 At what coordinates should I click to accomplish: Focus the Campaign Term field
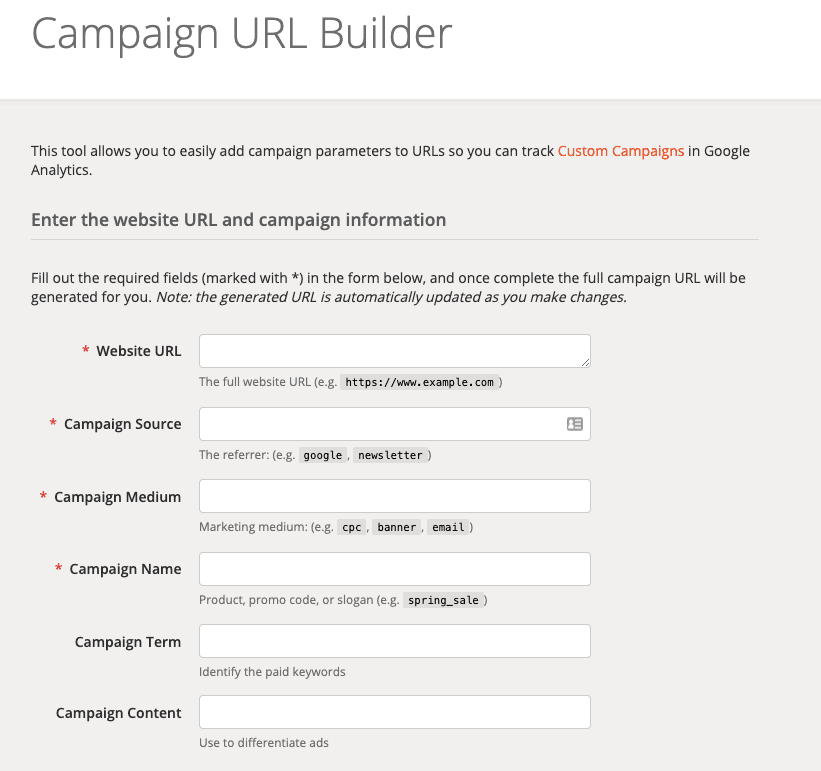395,641
